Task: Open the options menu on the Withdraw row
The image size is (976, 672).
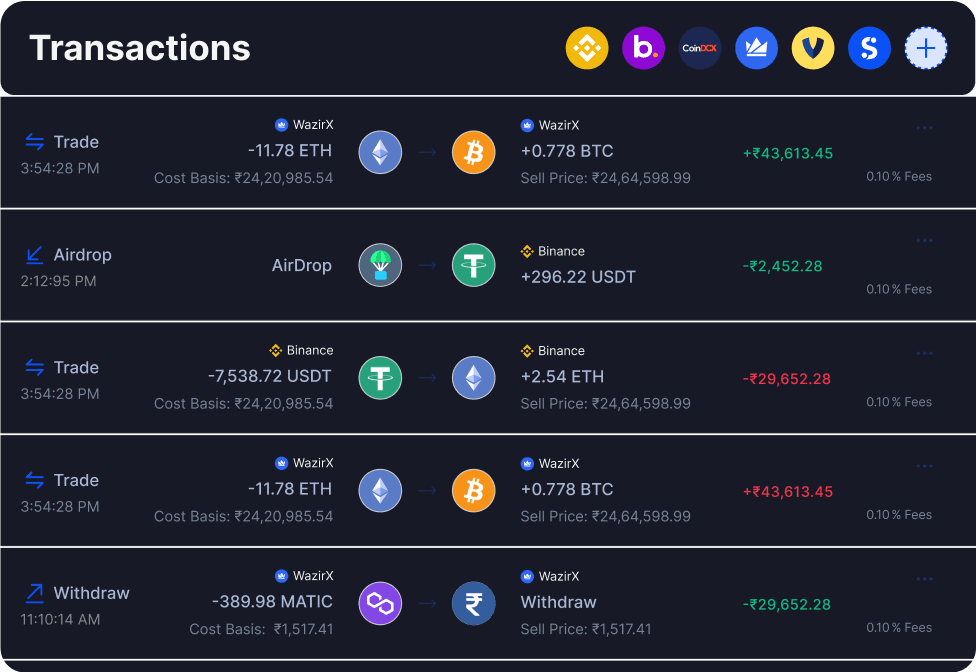Action: tap(923, 577)
